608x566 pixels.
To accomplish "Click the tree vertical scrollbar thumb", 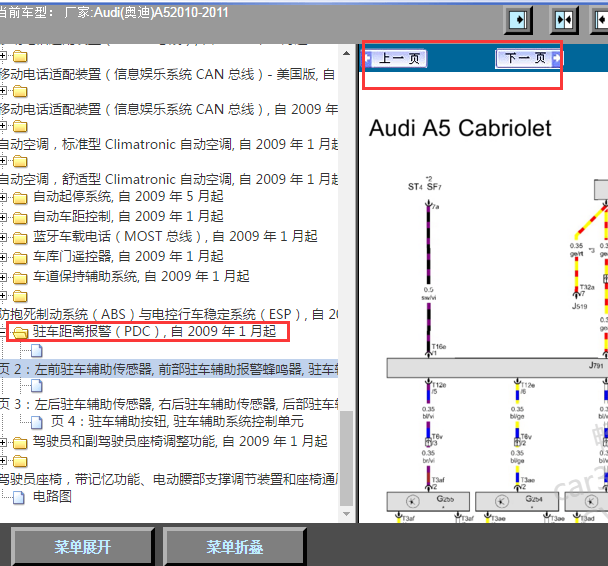I will click(347, 458).
